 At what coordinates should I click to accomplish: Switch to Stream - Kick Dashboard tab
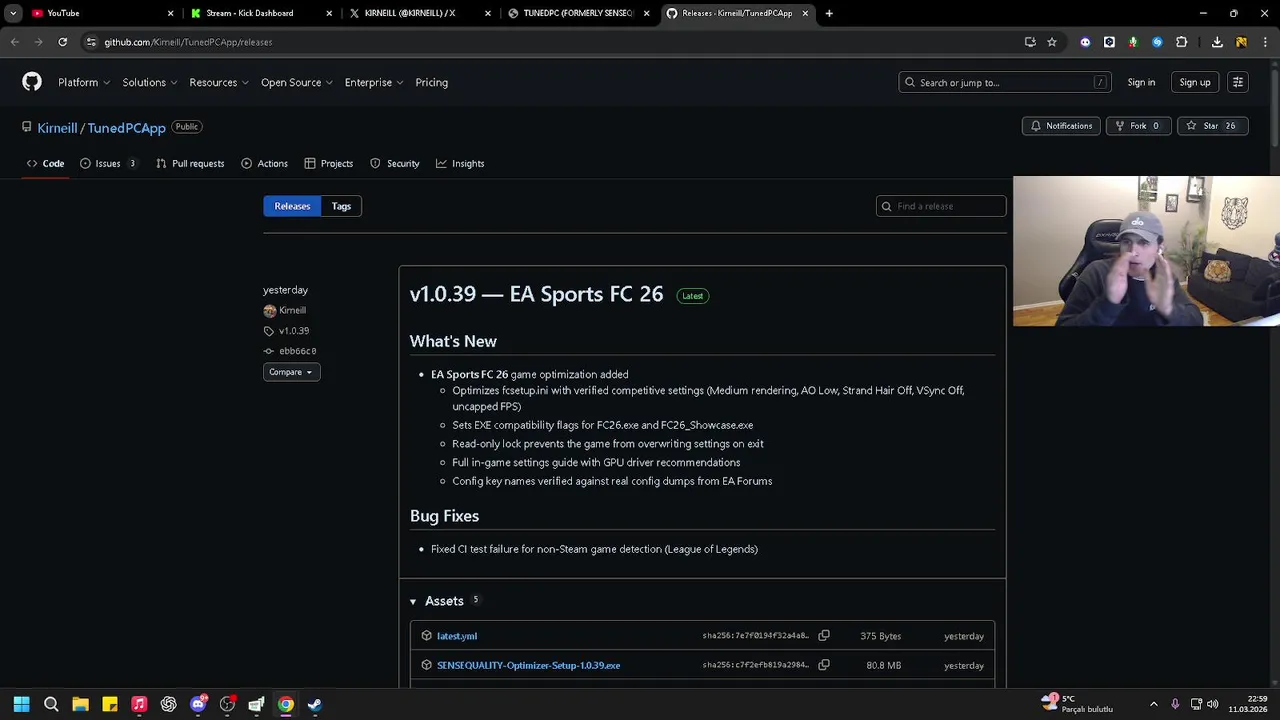pos(260,13)
